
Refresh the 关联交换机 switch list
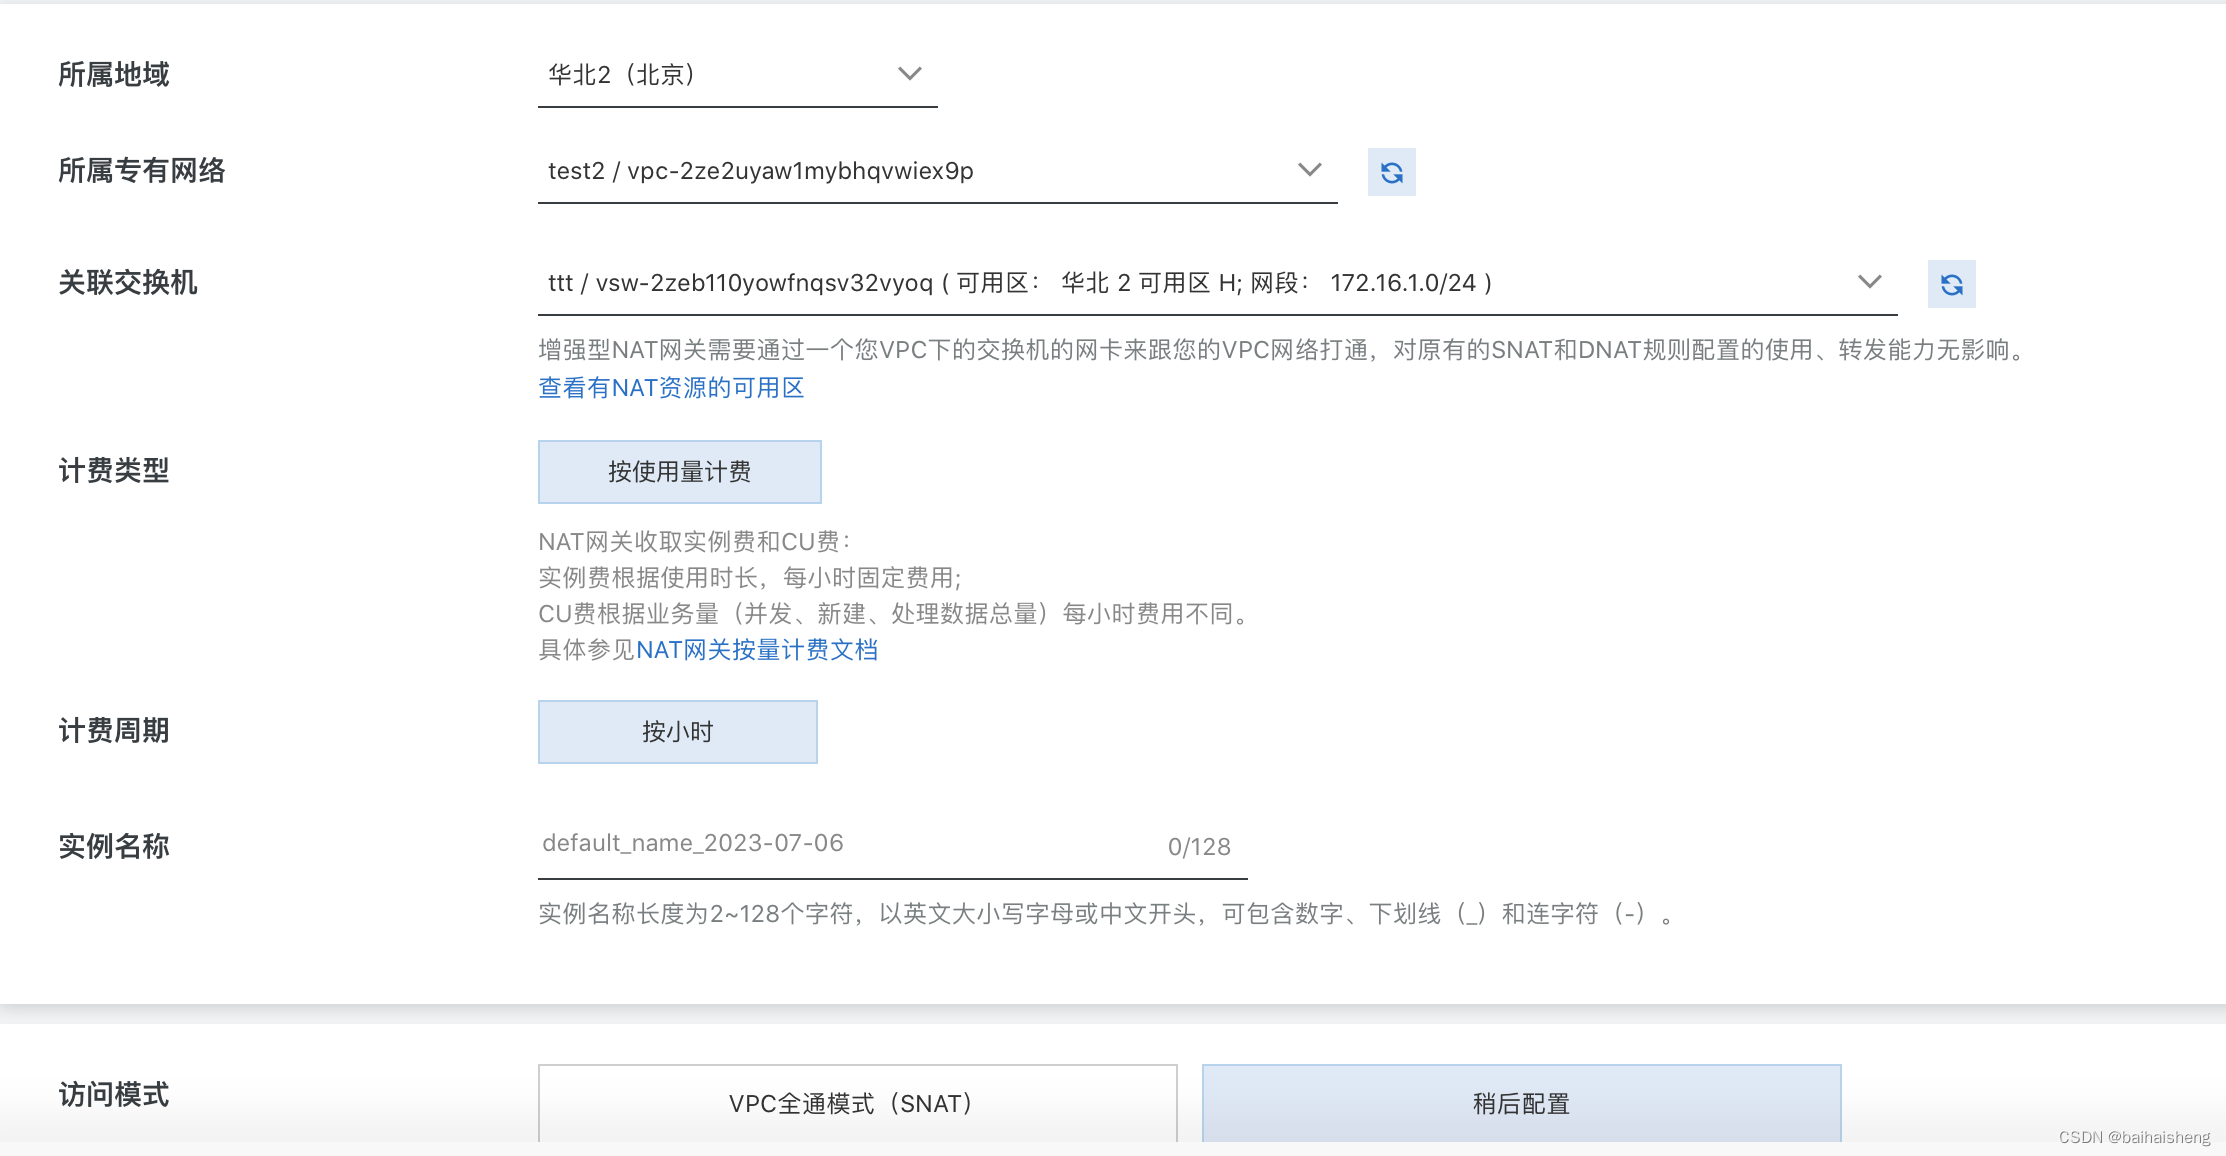[1950, 283]
